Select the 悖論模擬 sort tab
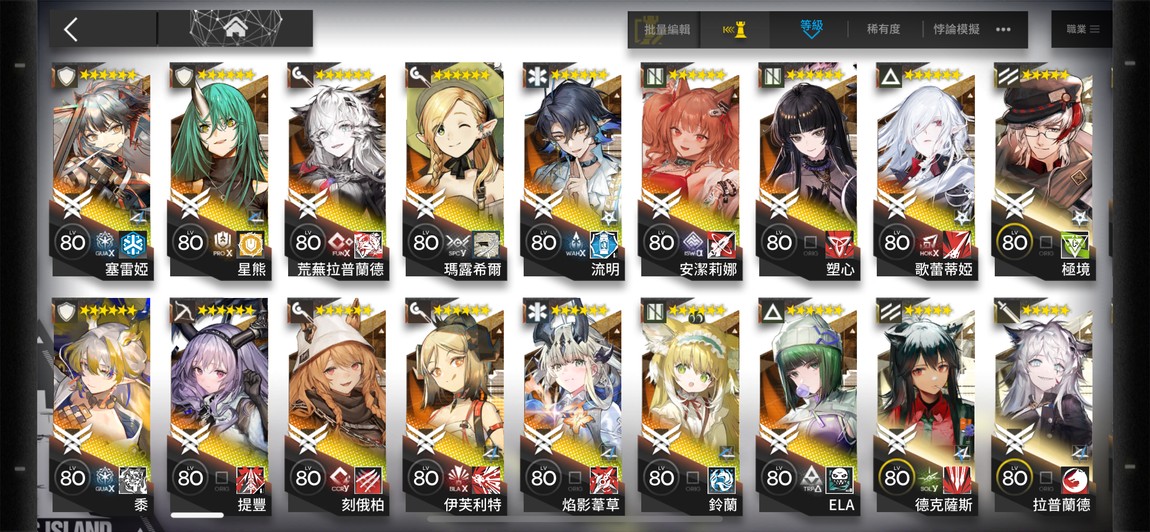The width and height of the screenshot is (1150, 532). pos(956,29)
